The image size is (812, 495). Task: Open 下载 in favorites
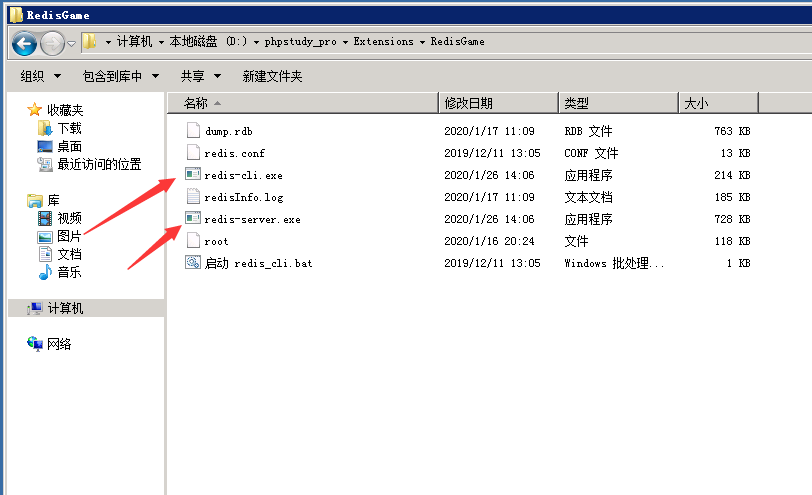point(69,128)
